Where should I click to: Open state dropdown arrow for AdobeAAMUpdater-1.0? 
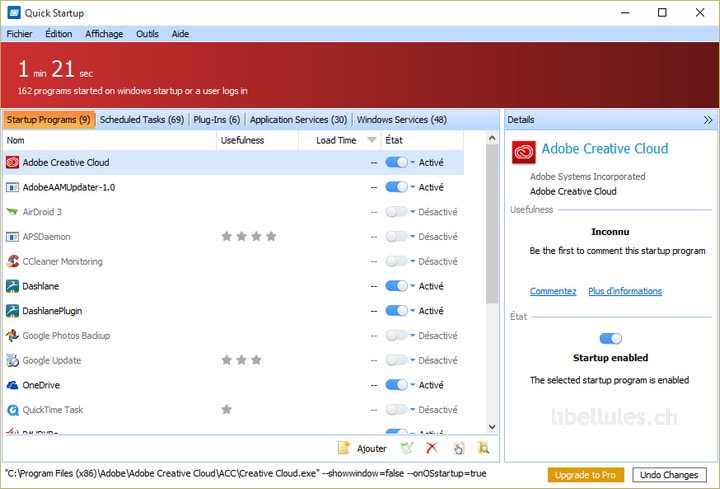click(412, 187)
